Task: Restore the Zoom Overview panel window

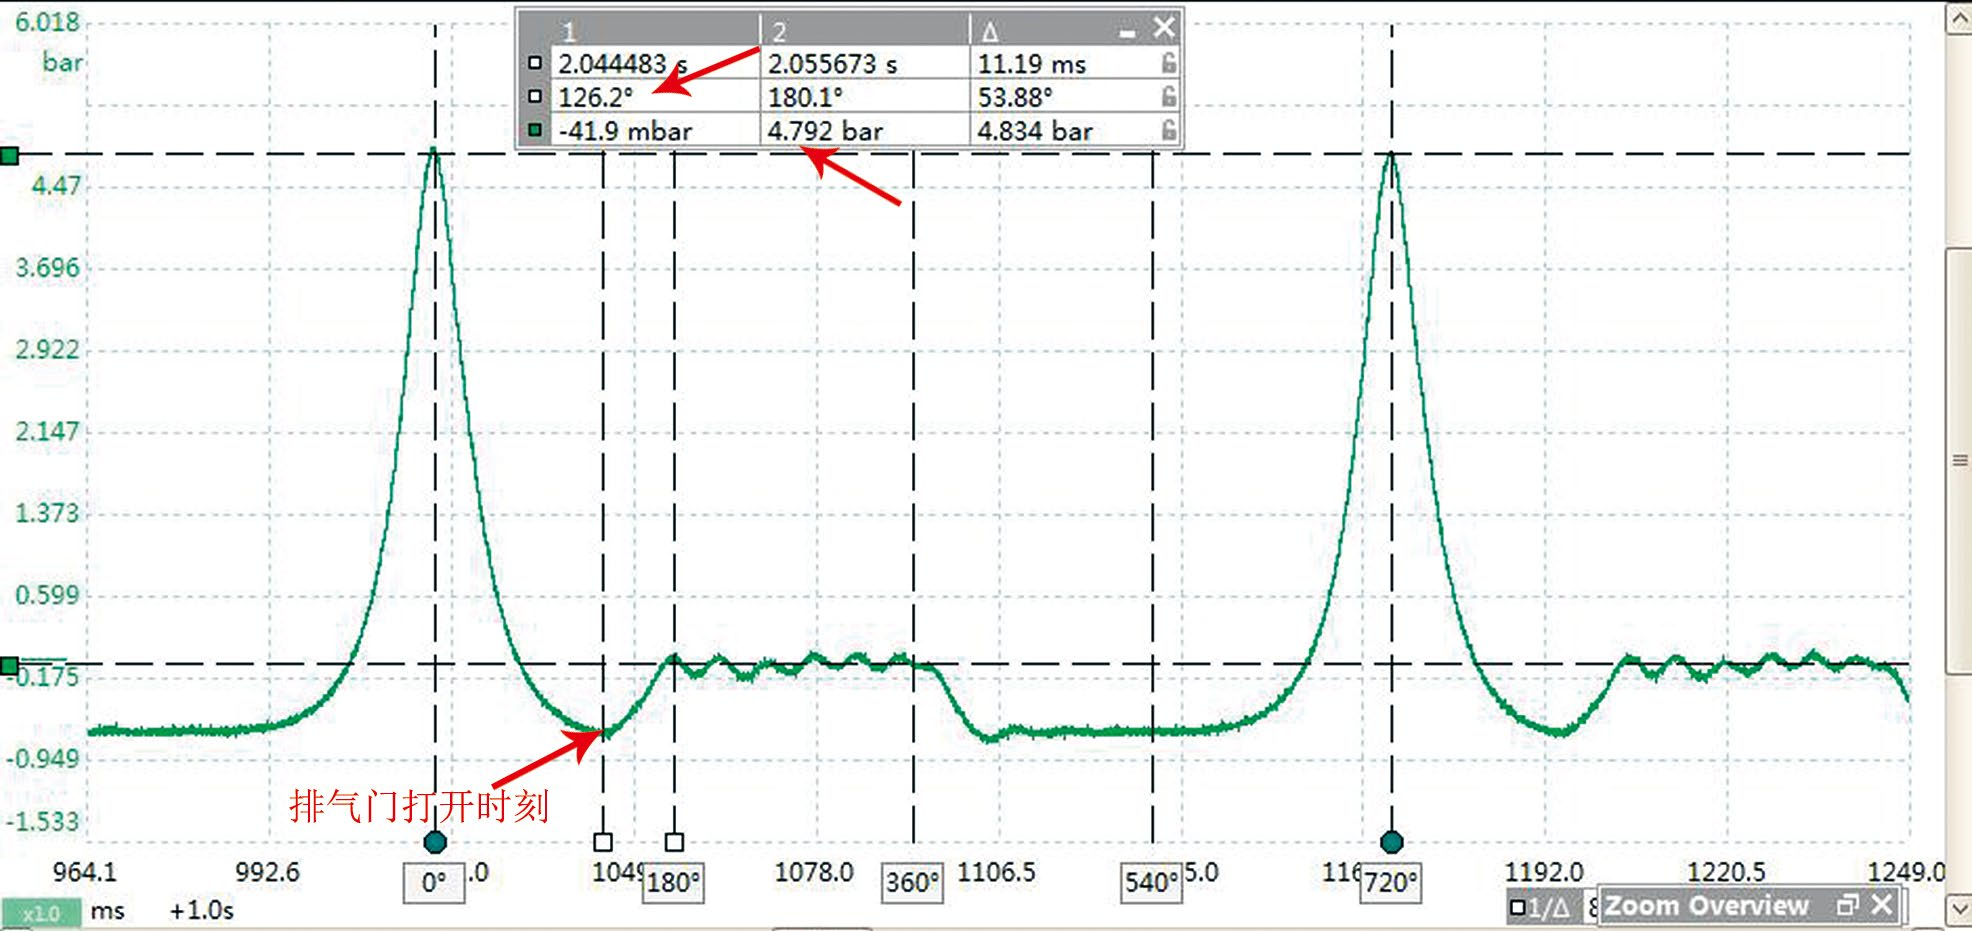Action: pos(1847,905)
